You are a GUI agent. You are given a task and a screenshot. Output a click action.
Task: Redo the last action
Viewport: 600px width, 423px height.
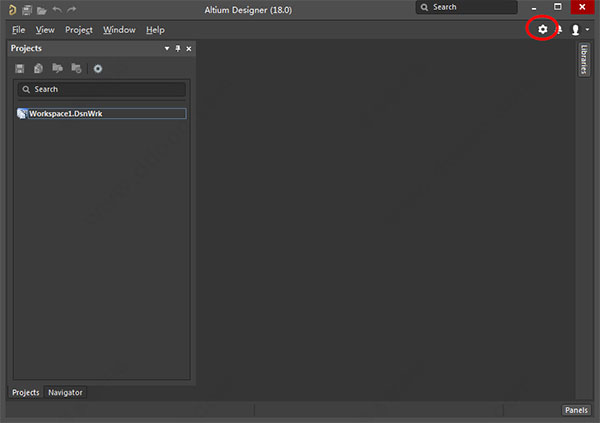pyautogui.click(x=72, y=10)
